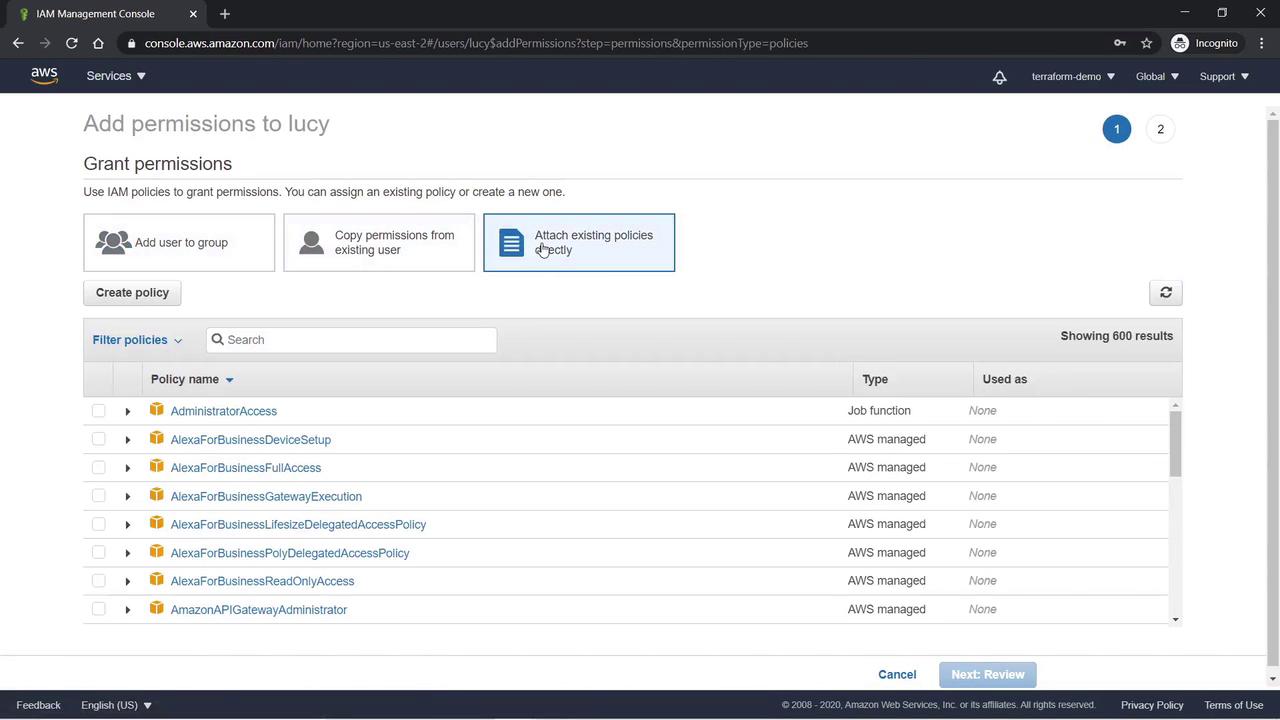
Task: Reload the page with browser refresh icon
Action: pyautogui.click(x=72, y=43)
